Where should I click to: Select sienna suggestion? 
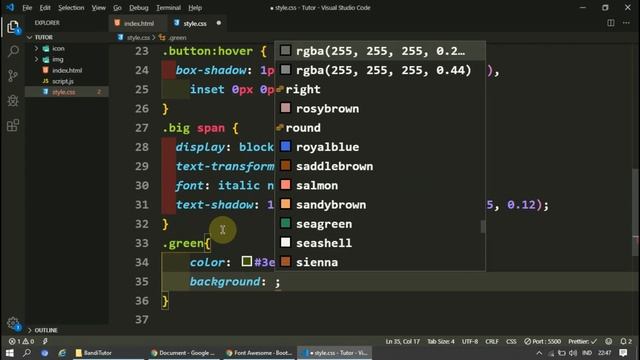click(x=380, y=262)
